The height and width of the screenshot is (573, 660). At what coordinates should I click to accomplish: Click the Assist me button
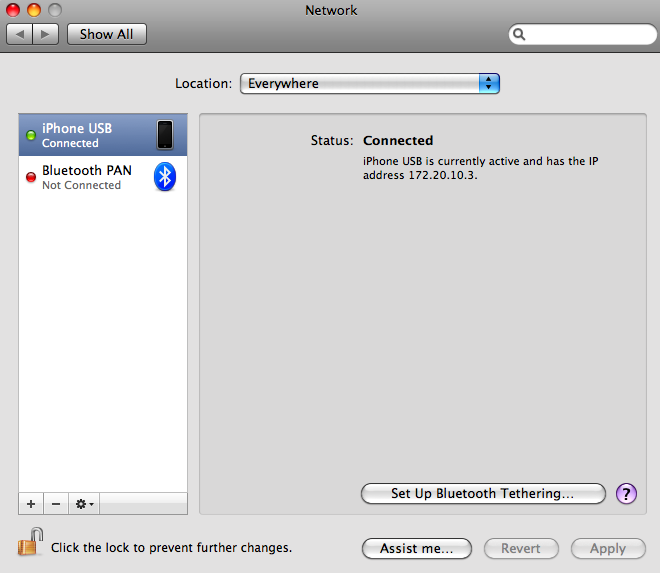pos(417,548)
